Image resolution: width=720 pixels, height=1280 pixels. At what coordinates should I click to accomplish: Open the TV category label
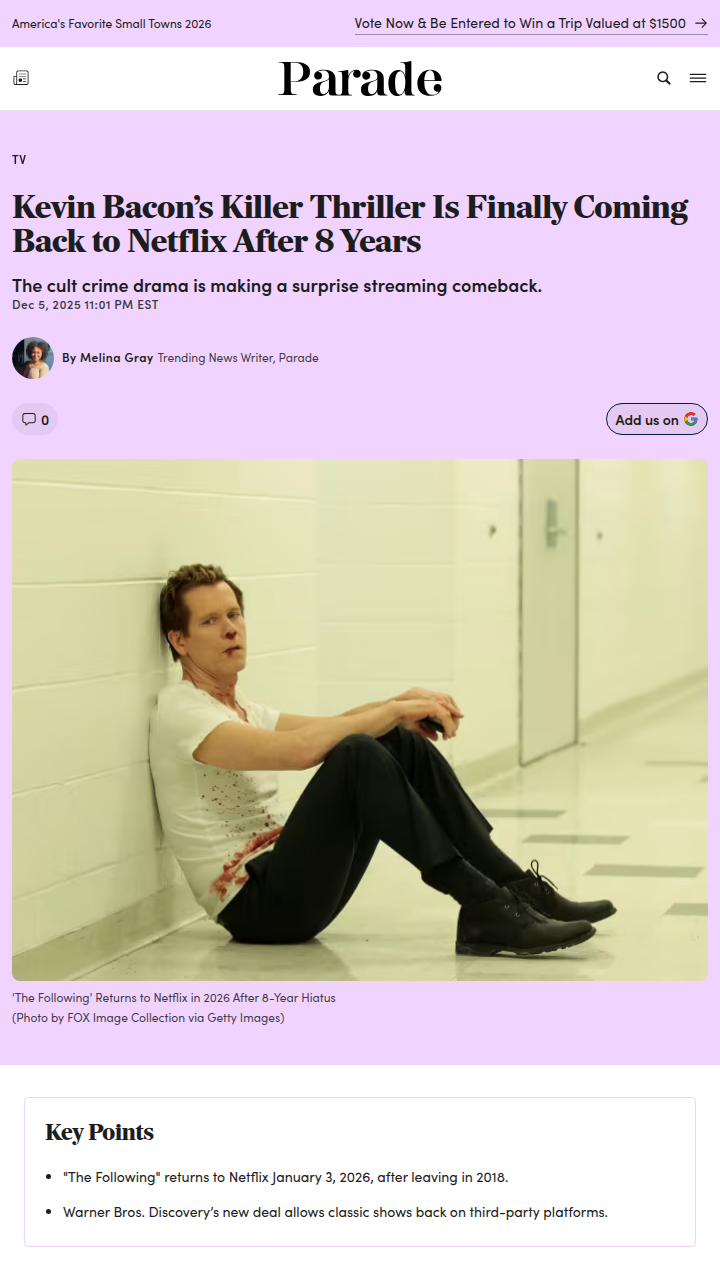coord(19,160)
